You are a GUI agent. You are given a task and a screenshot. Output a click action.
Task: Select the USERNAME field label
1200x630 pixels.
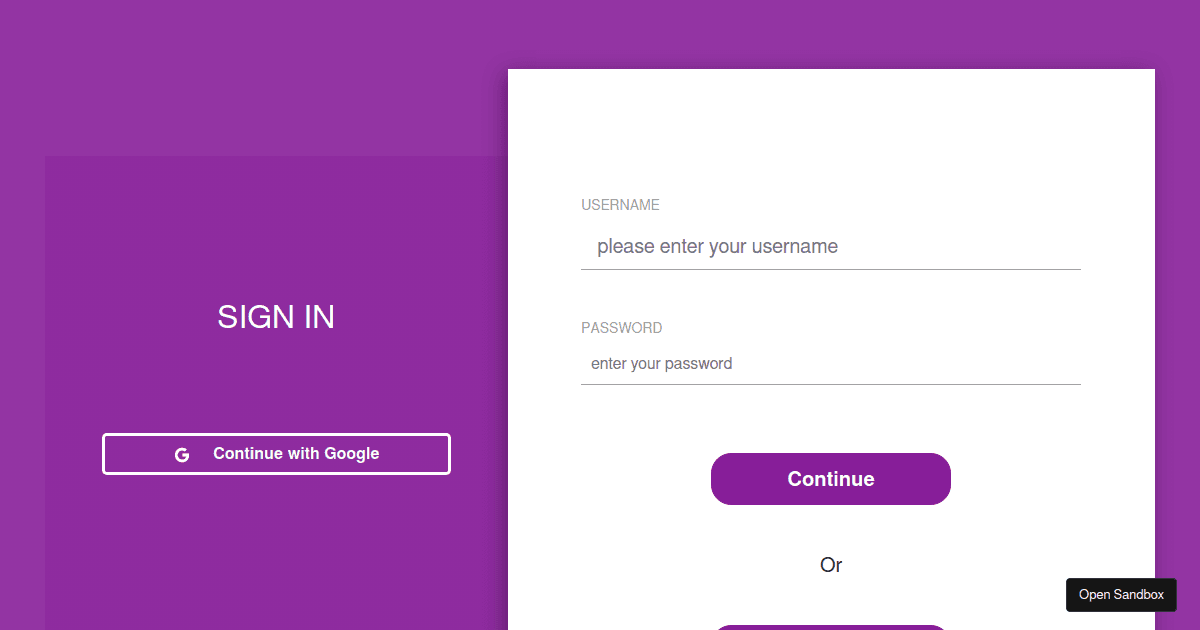point(620,204)
